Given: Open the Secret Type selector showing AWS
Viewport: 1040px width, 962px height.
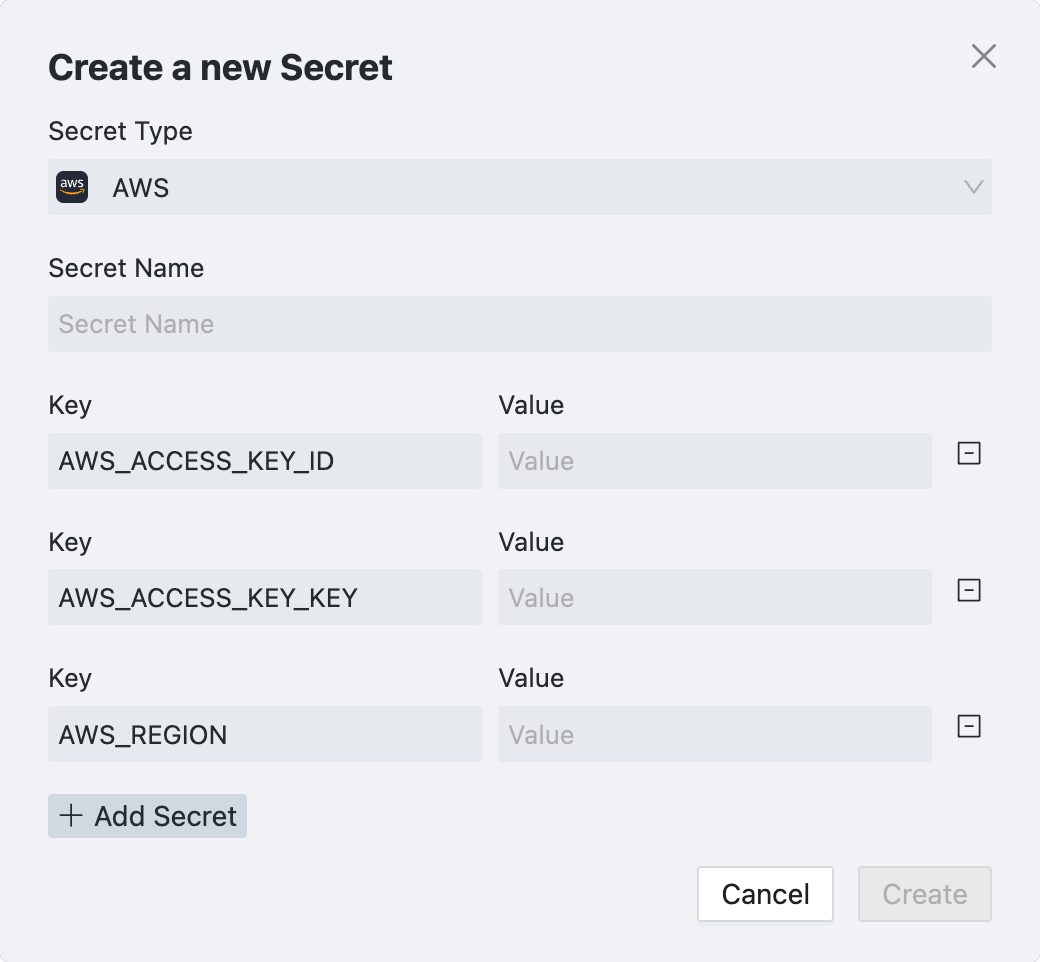Looking at the screenshot, I should [520, 187].
